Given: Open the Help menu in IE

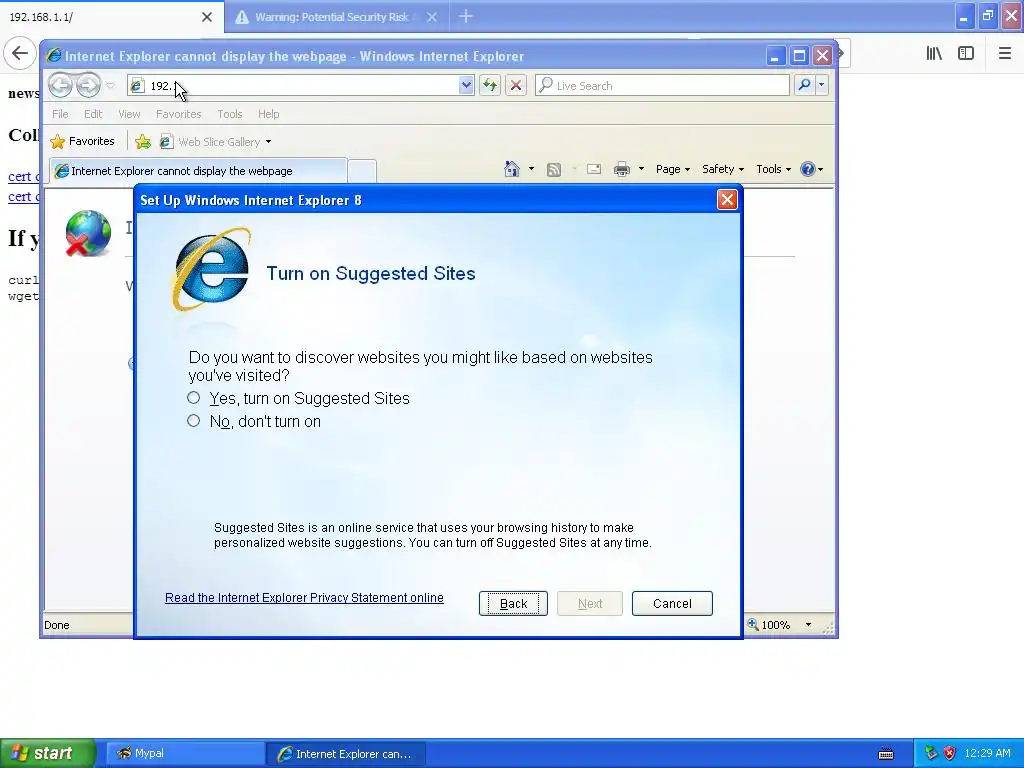Looking at the screenshot, I should (x=268, y=114).
